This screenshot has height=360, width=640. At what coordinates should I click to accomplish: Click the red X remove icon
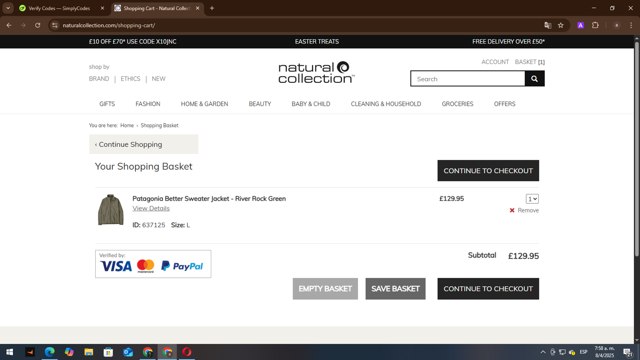point(512,210)
